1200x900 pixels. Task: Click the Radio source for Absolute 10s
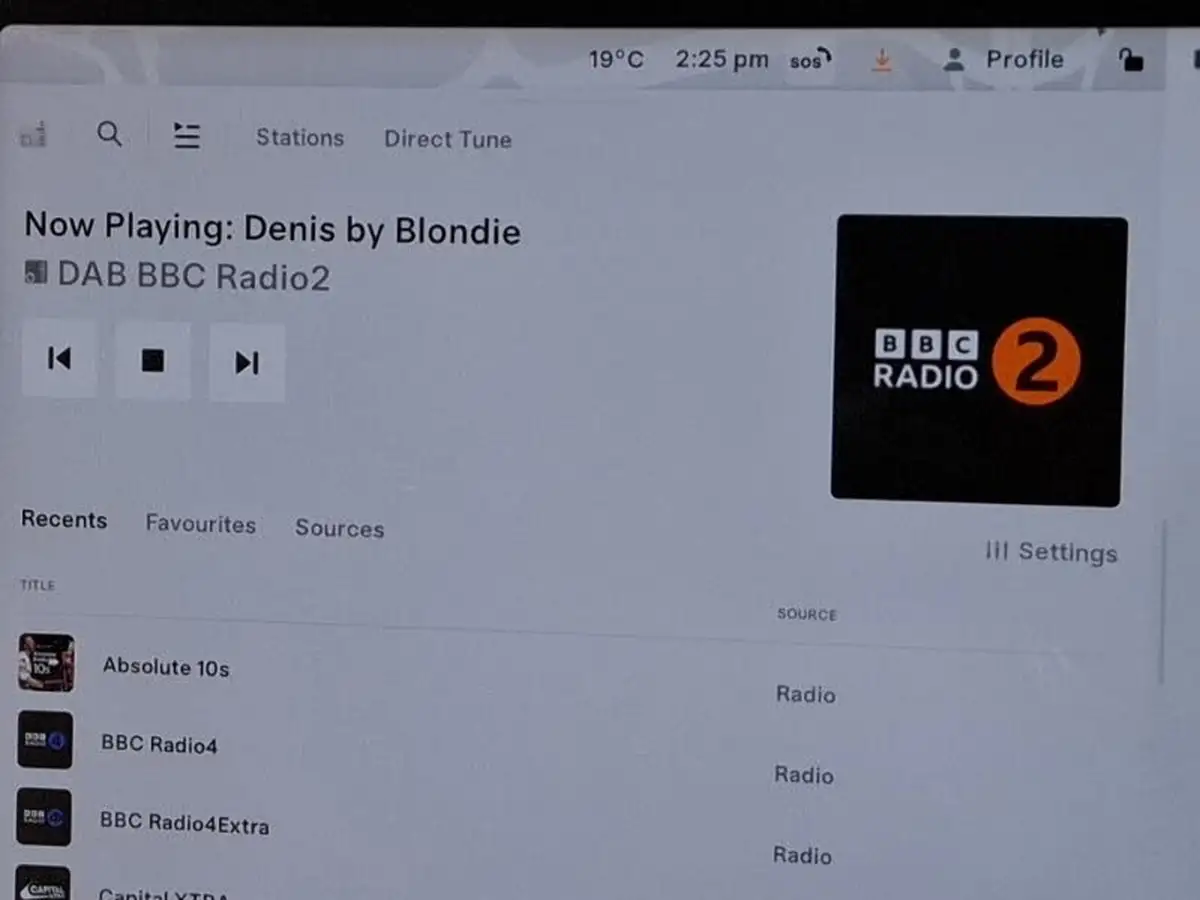pyautogui.click(x=806, y=694)
